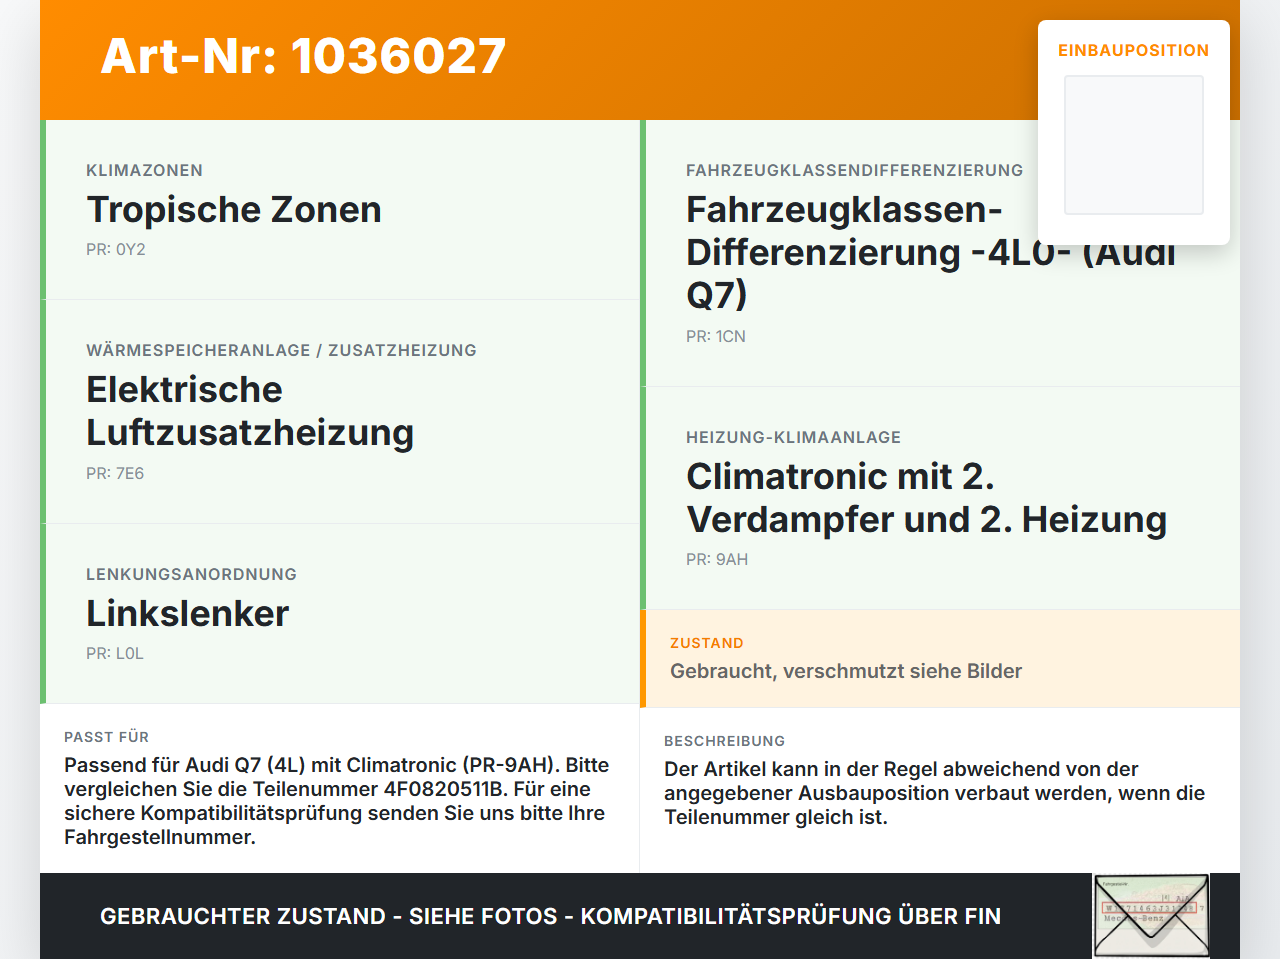
Task: Open the Einbauposition image placeholder
Action: (x=1134, y=145)
